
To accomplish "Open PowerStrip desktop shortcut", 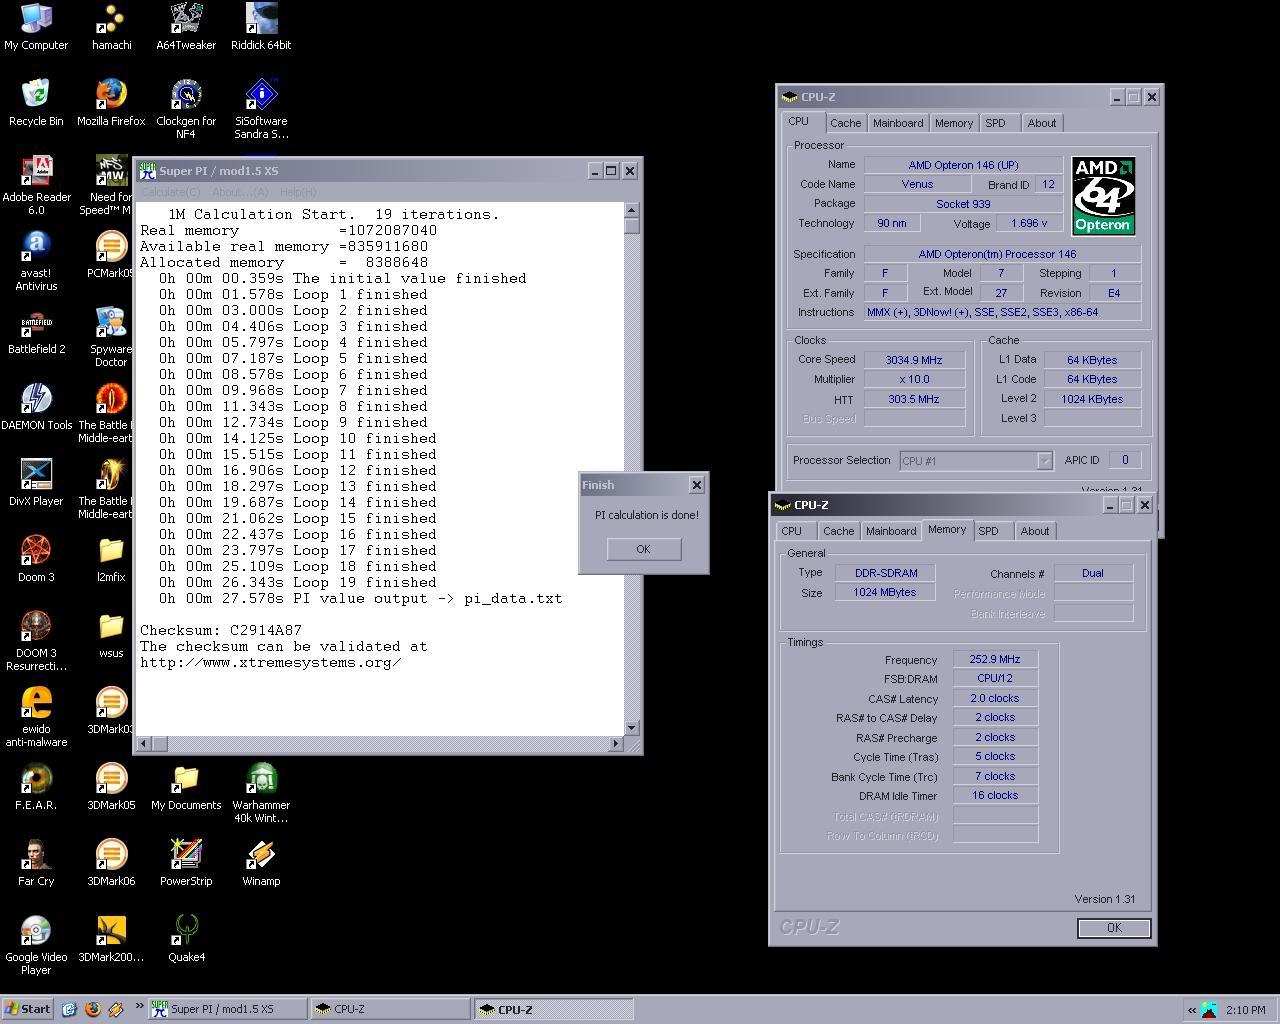I will pos(186,863).
